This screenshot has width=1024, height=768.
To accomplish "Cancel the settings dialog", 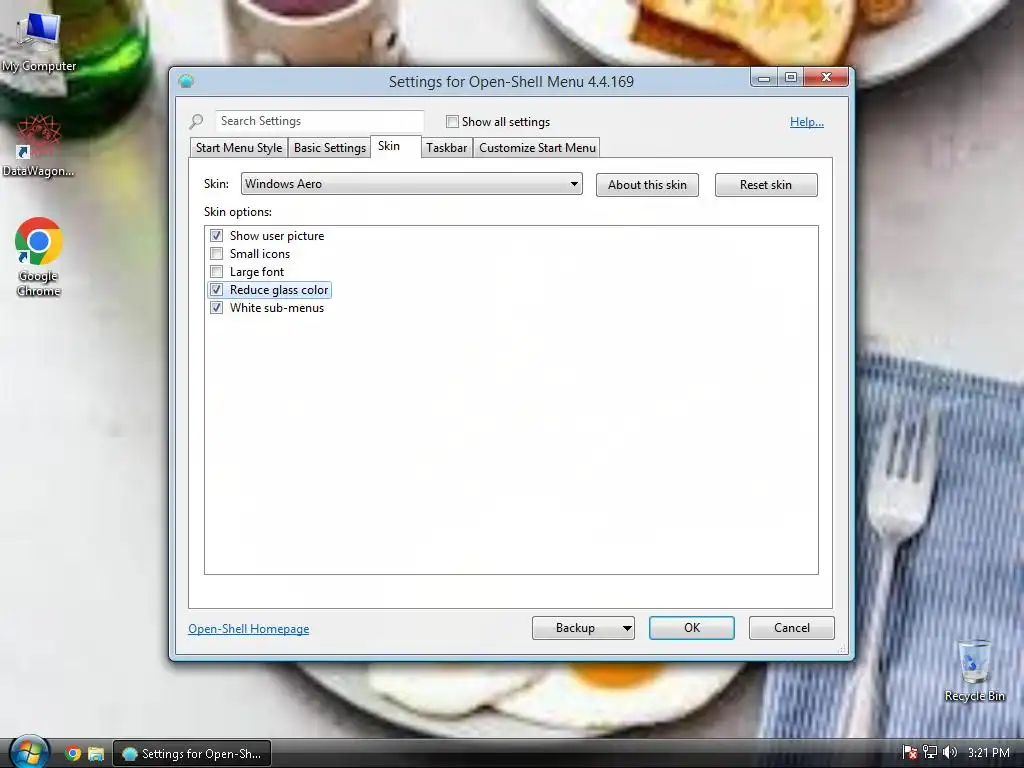I will pyautogui.click(x=792, y=628).
